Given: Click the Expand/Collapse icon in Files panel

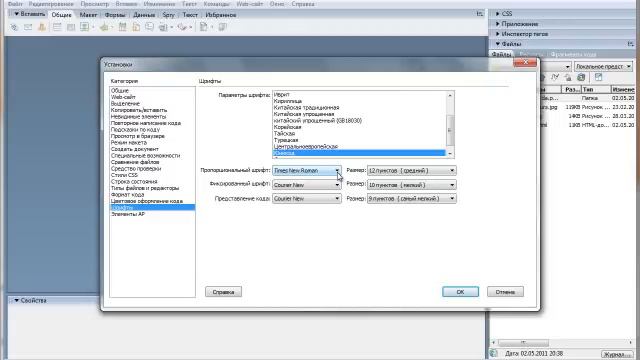Looking at the screenshot, I should (598, 77).
